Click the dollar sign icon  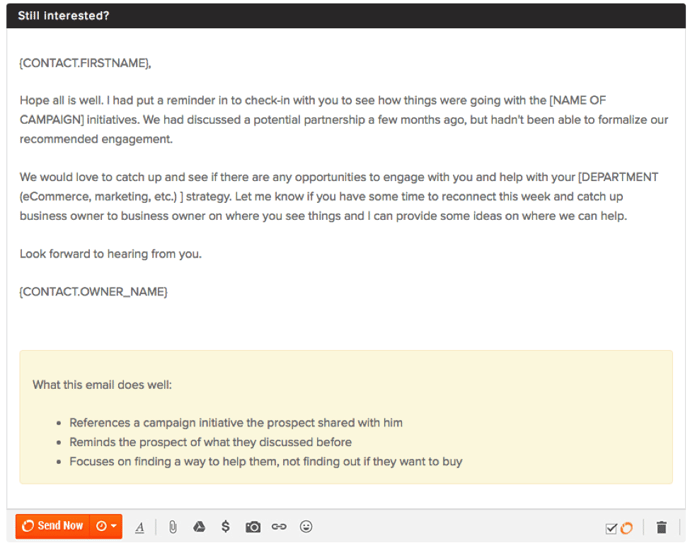coord(226,527)
